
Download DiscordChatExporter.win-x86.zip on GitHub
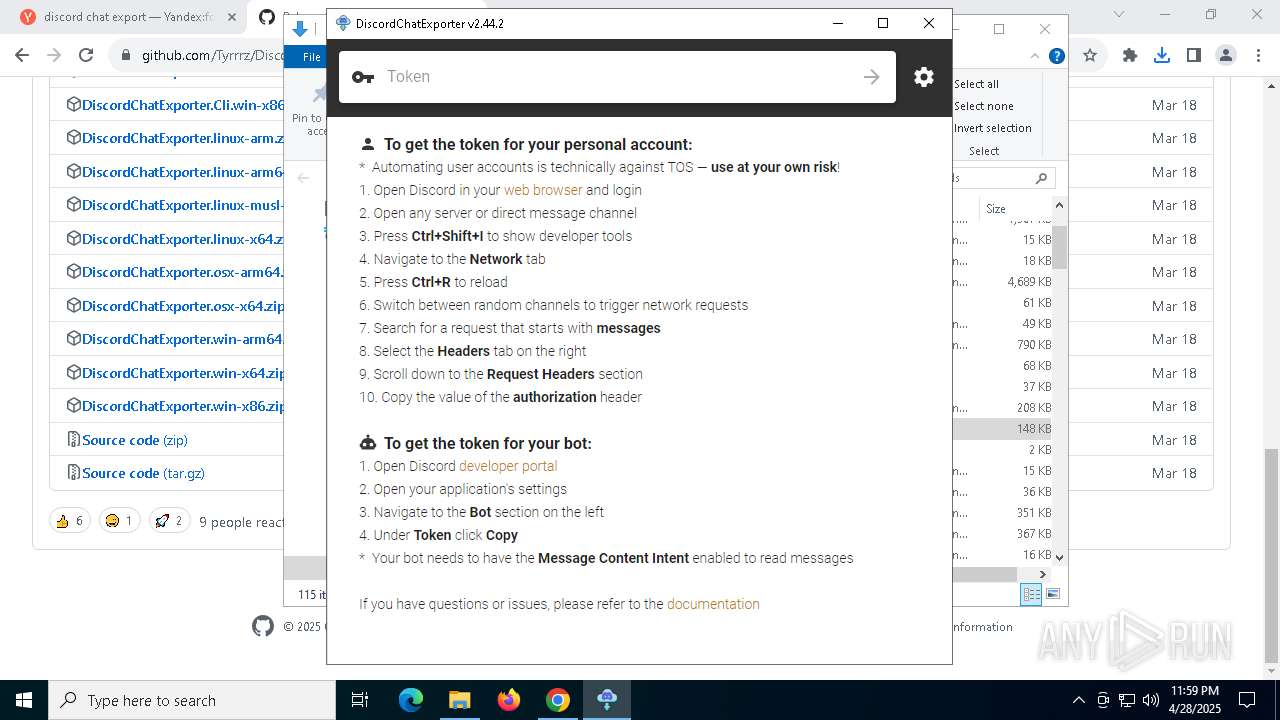click(x=183, y=406)
